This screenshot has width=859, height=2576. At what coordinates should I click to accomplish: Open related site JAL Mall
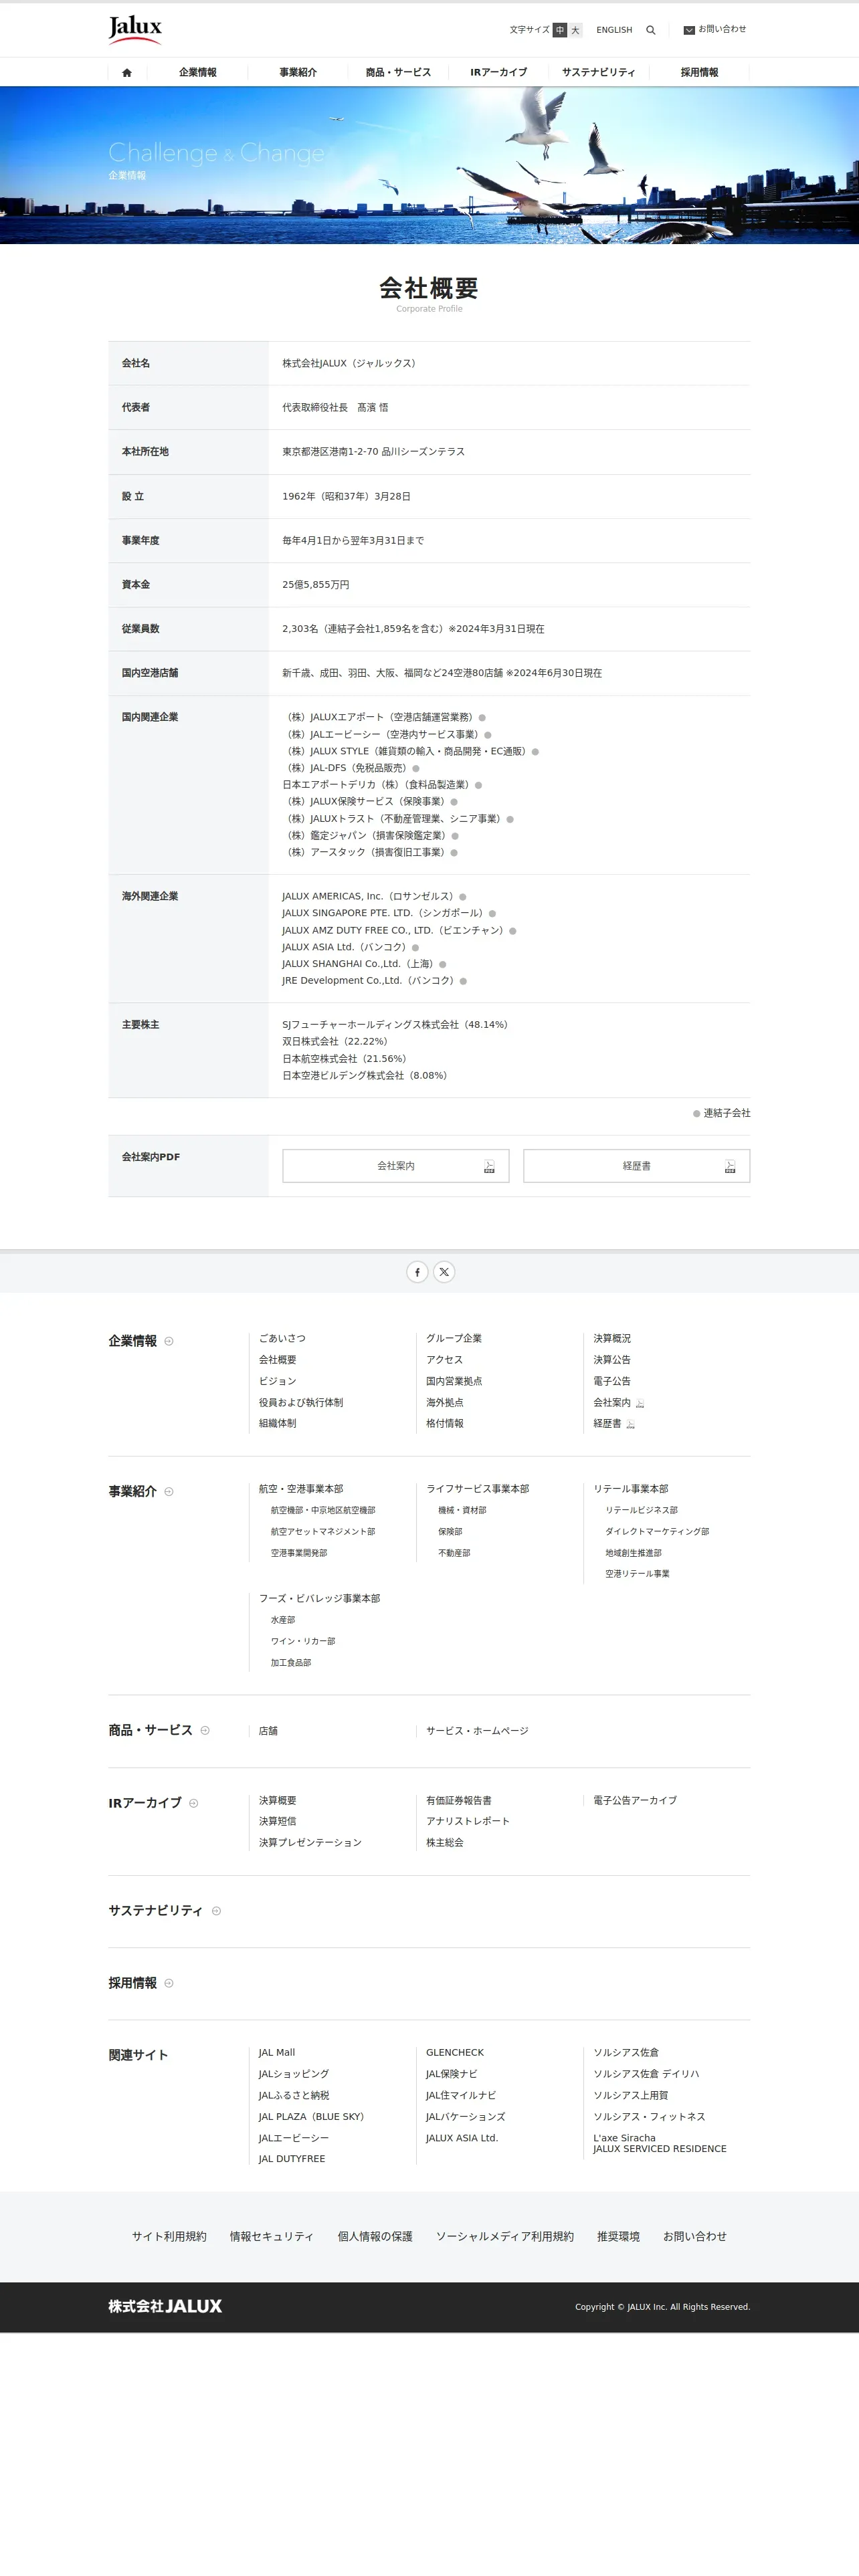(x=277, y=2052)
